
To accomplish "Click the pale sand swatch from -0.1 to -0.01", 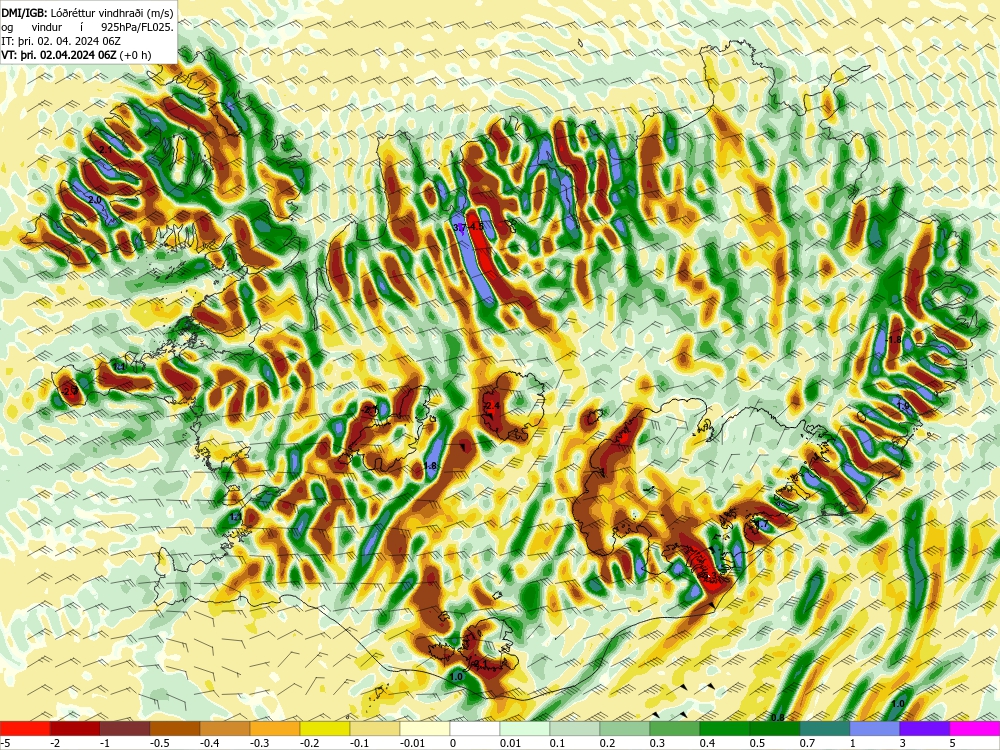I will coord(375,728).
